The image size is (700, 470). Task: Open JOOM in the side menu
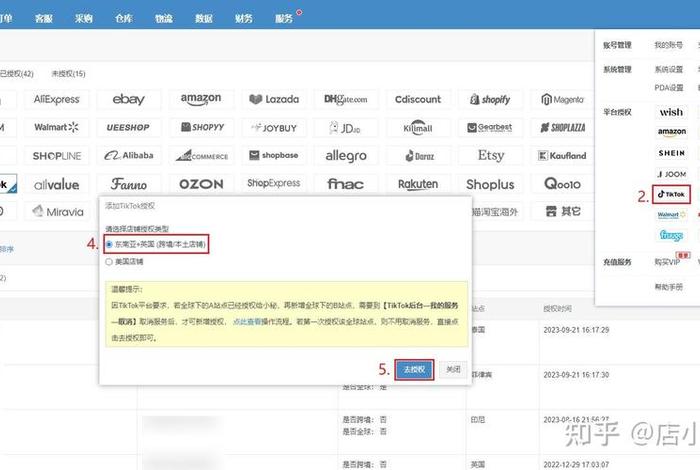(671, 174)
